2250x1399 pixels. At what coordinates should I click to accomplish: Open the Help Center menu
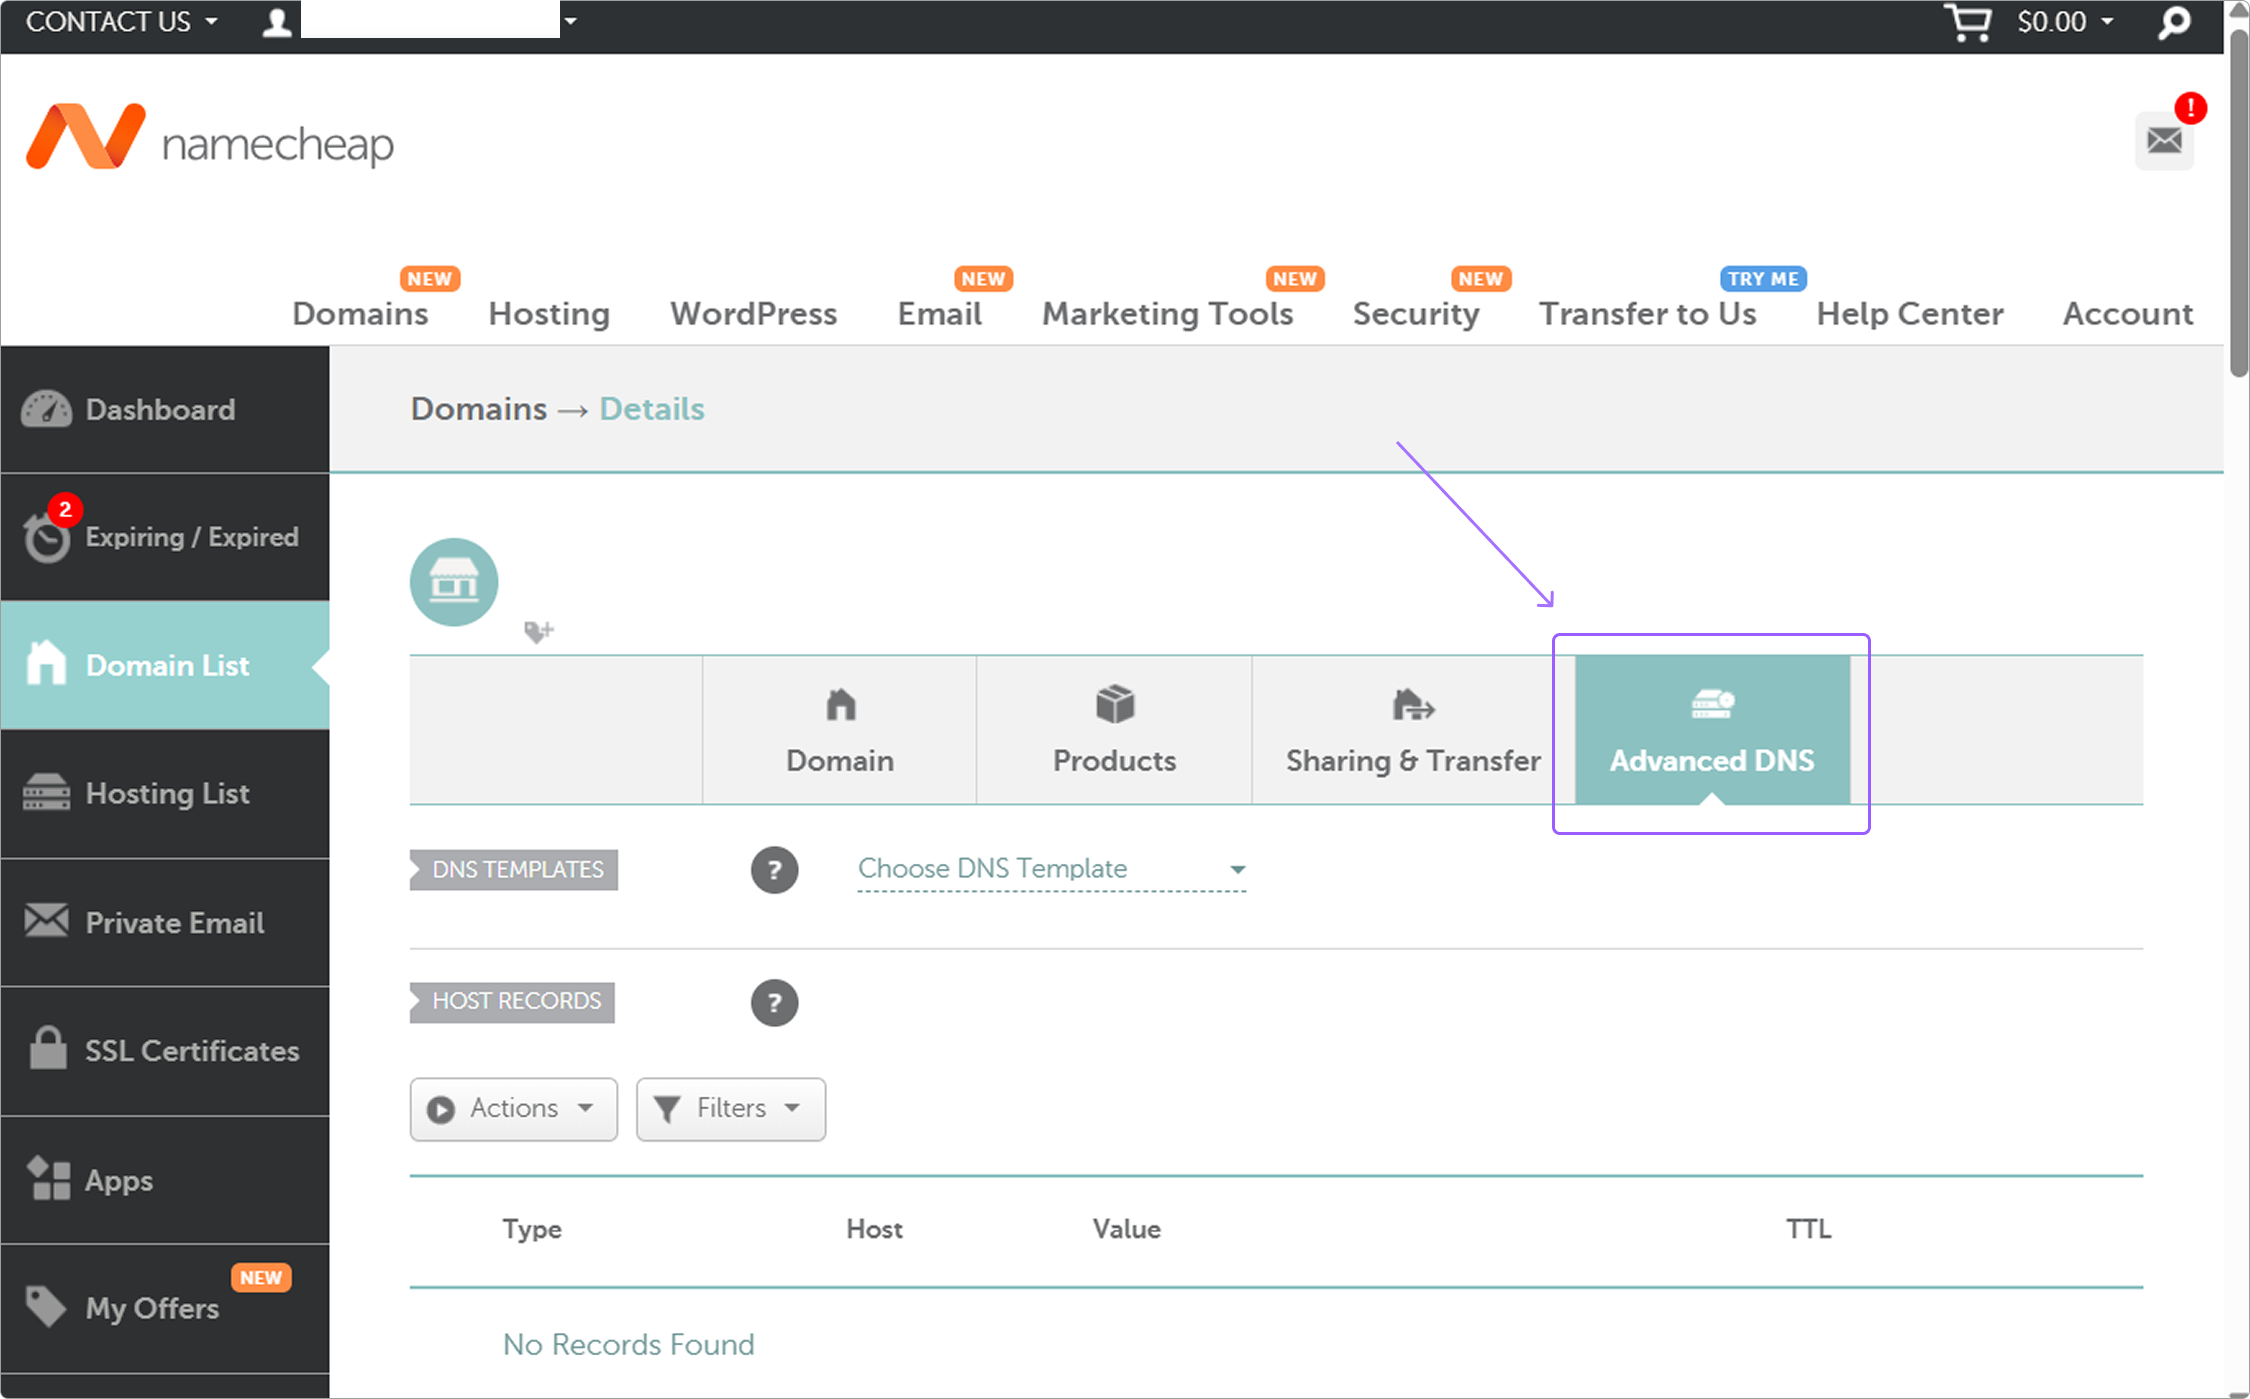pos(1910,314)
